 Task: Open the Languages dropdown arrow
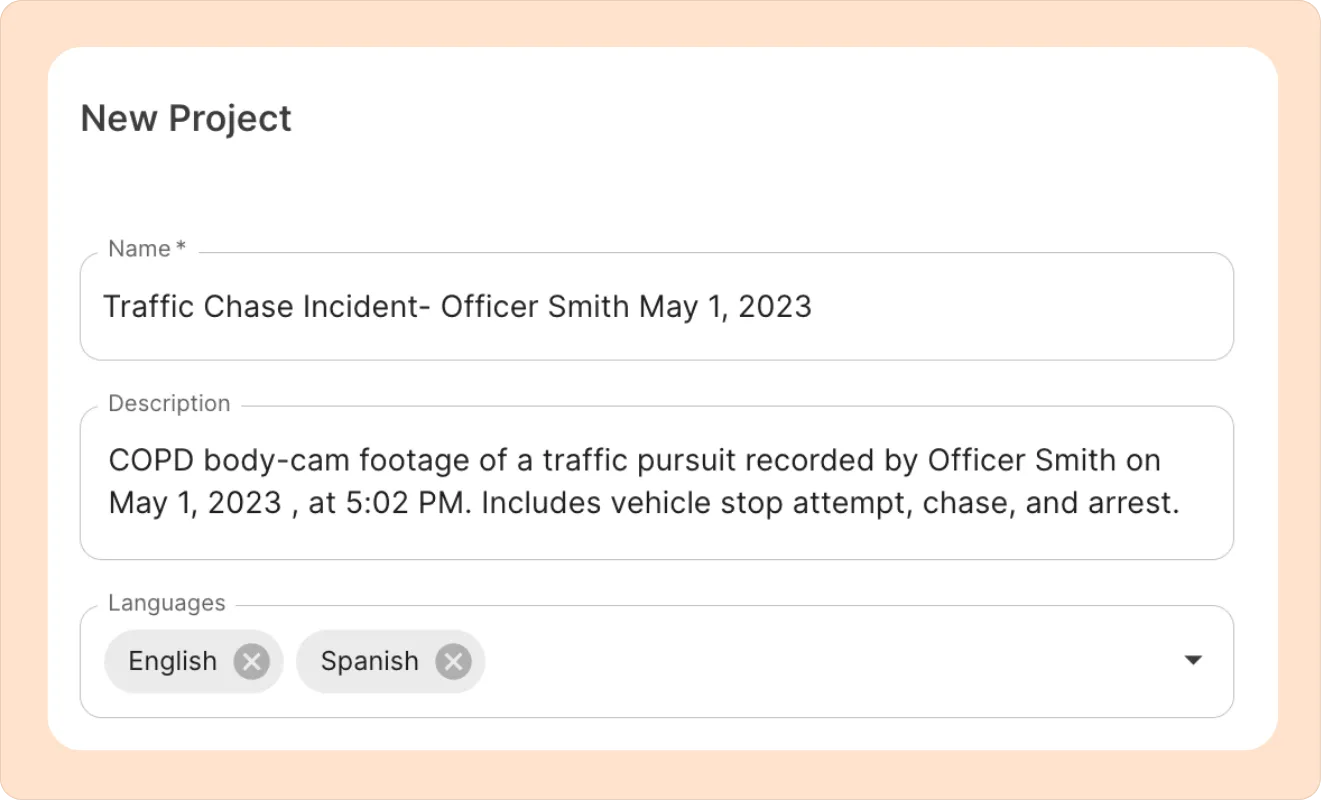(x=1192, y=661)
